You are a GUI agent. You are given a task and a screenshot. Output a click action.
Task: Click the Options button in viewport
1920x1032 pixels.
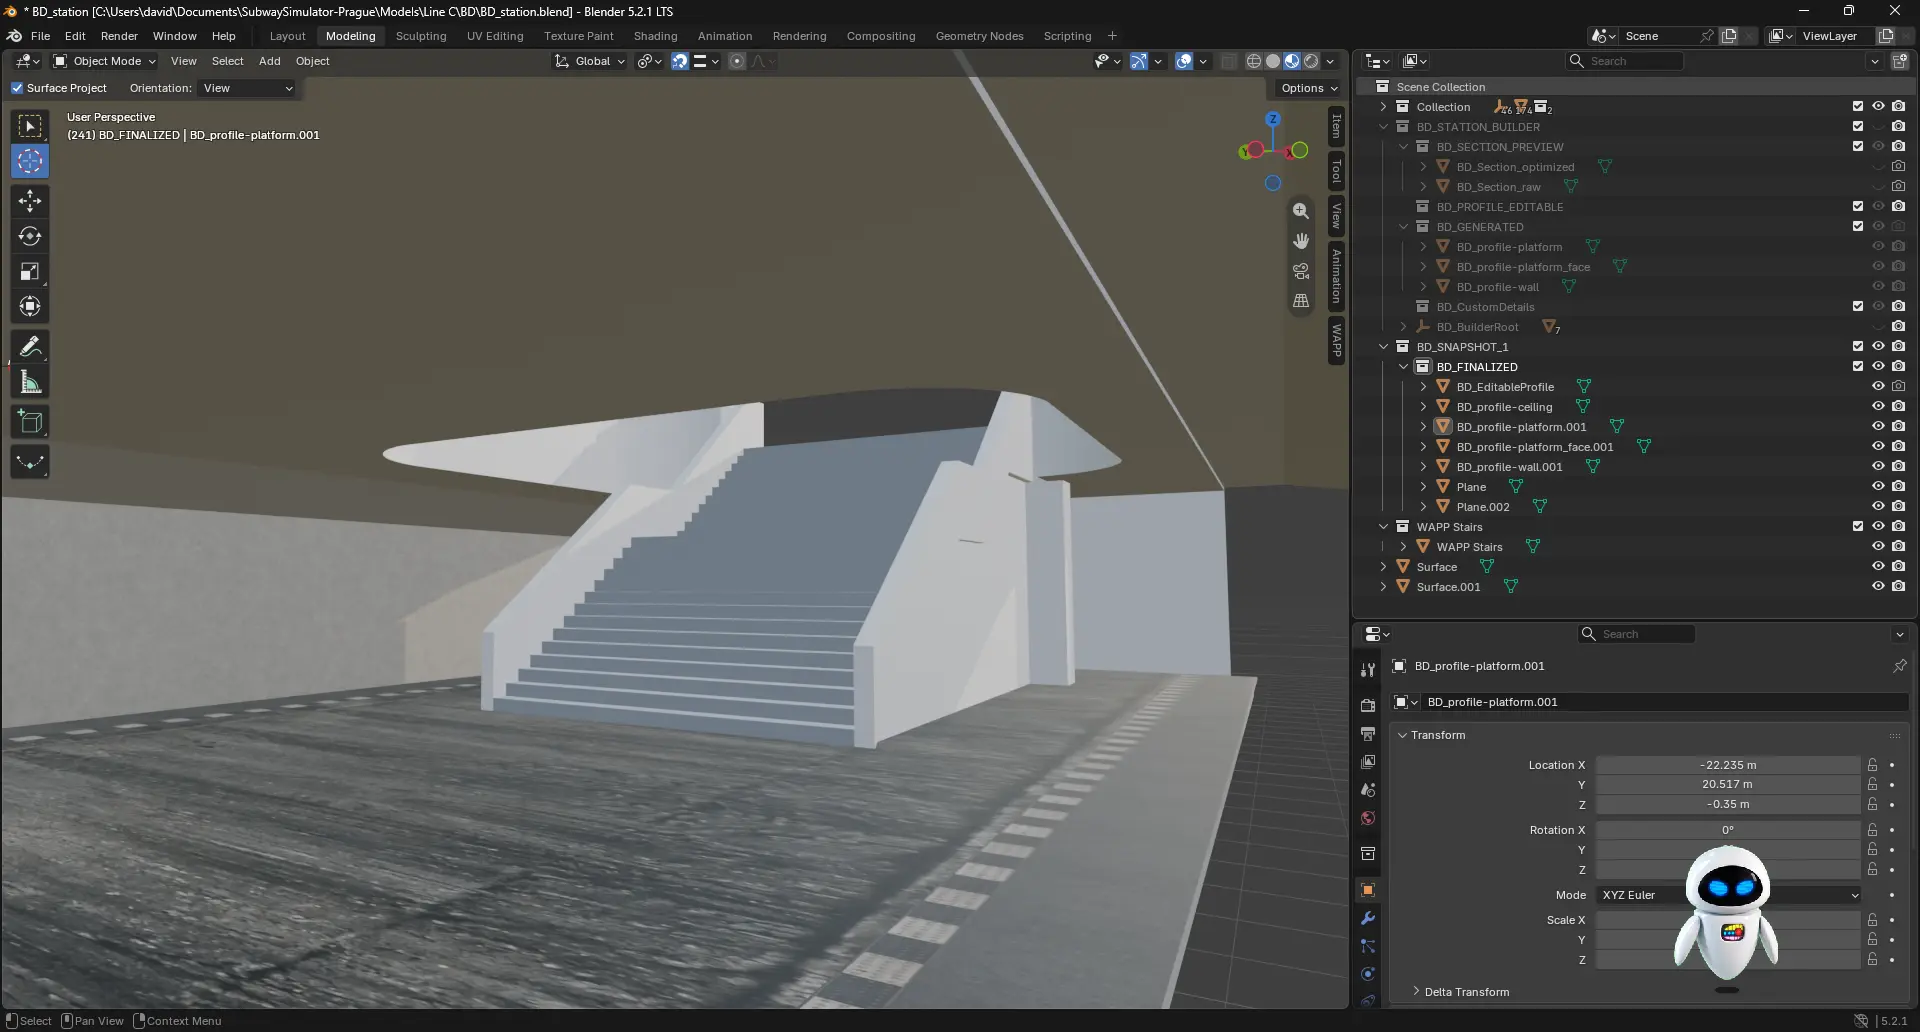1309,88
